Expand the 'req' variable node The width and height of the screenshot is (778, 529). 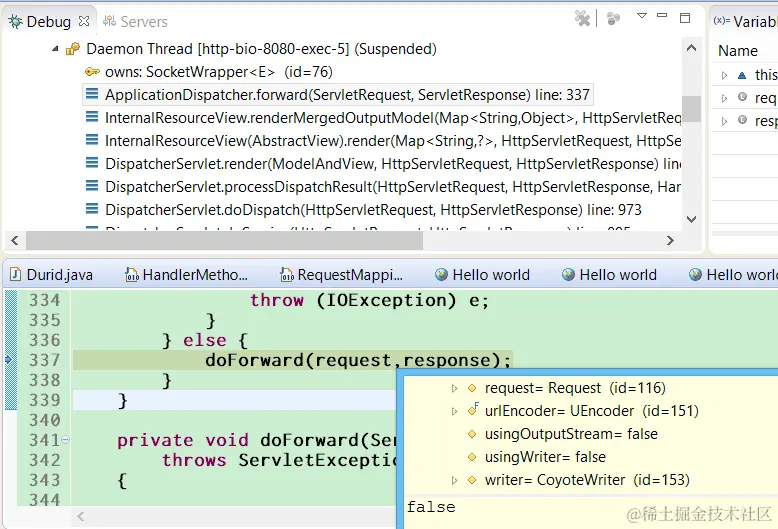tap(724, 98)
